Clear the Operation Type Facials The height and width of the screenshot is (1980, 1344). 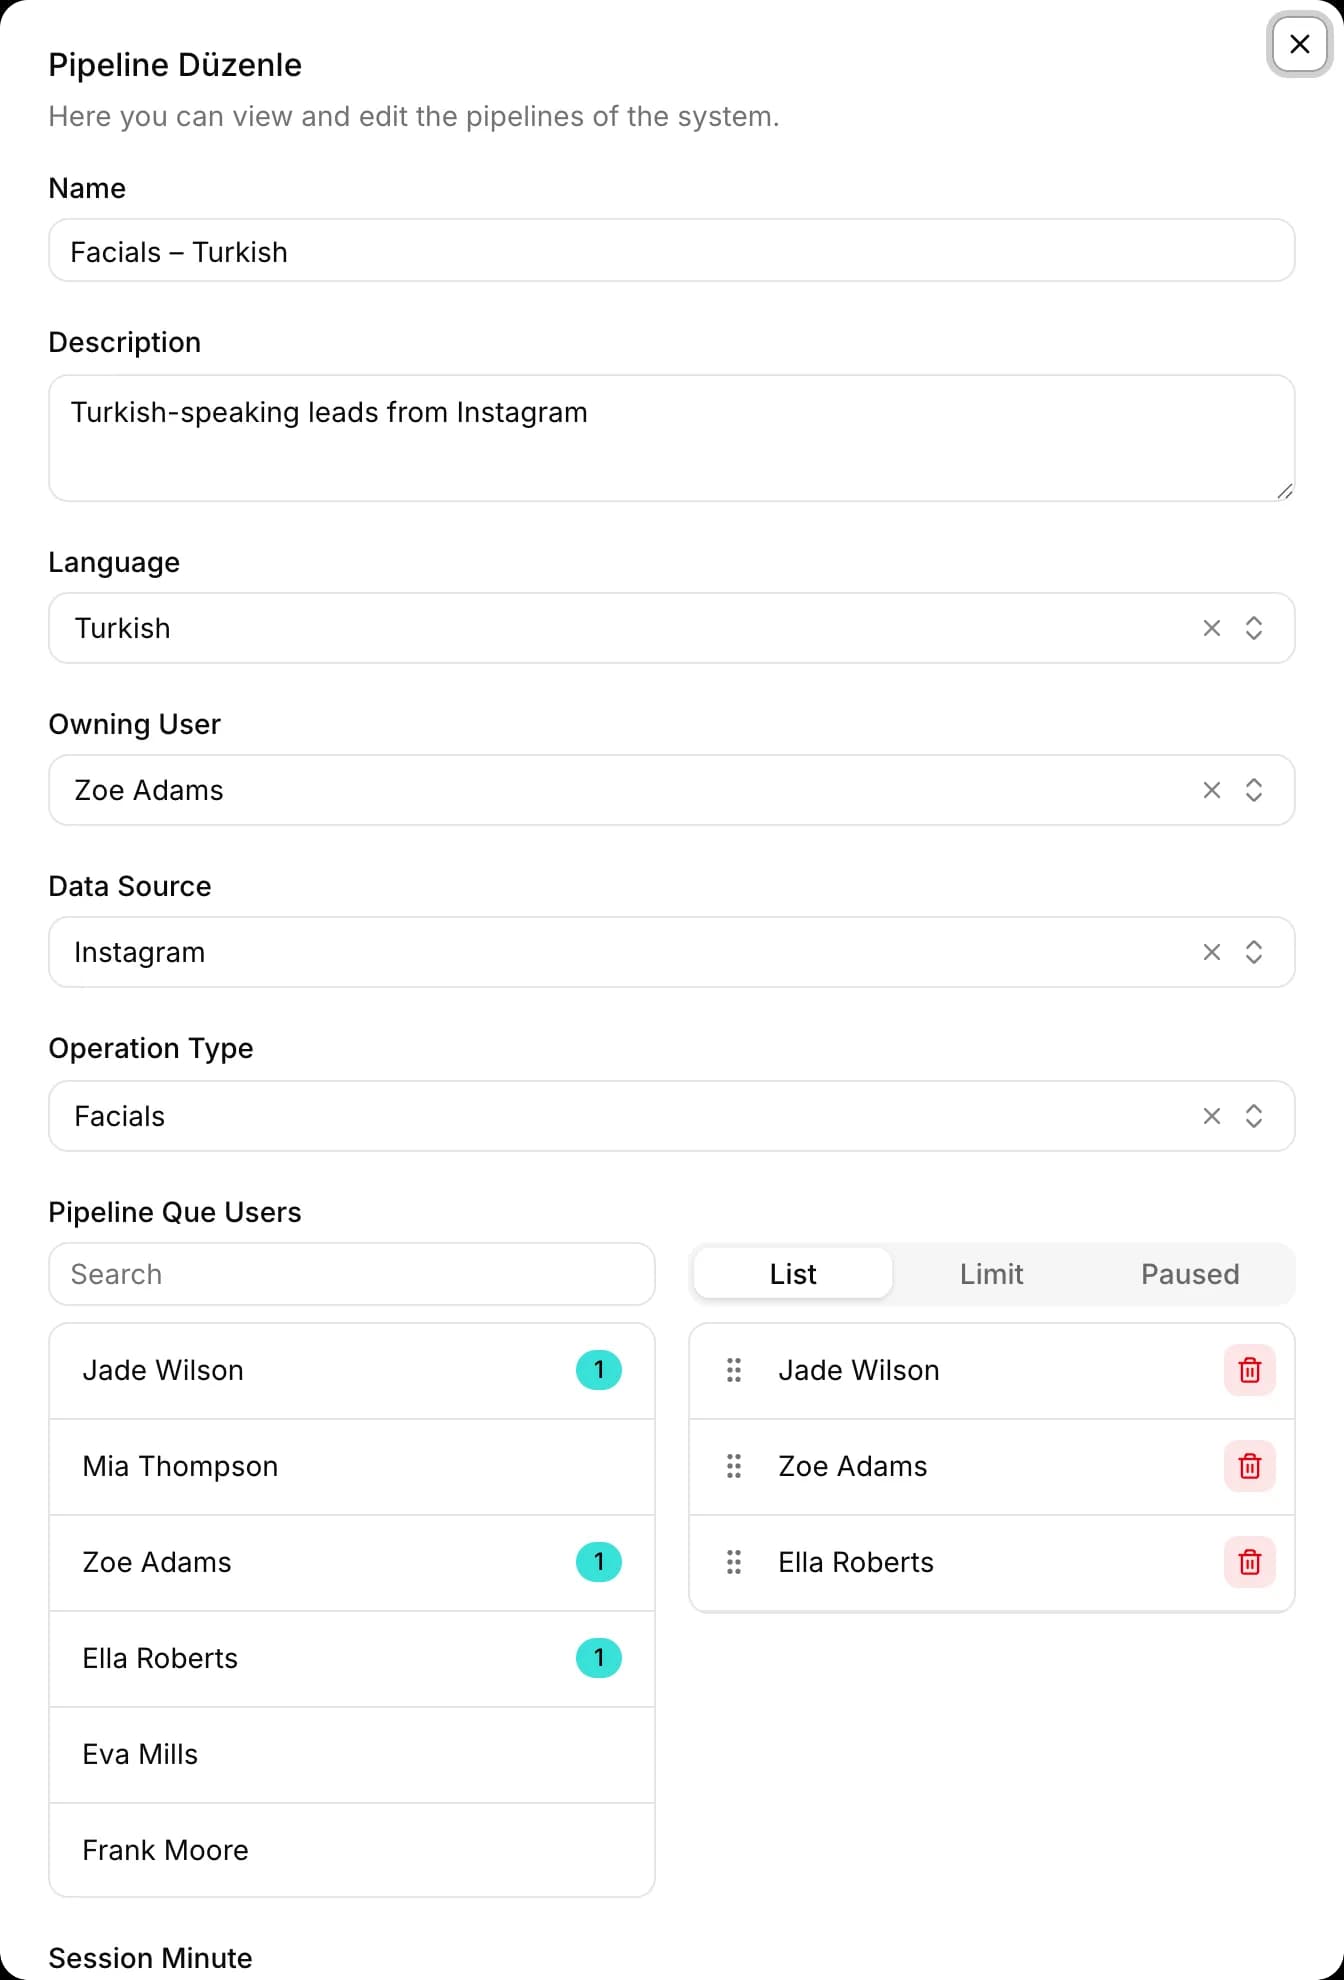click(1212, 1116)
